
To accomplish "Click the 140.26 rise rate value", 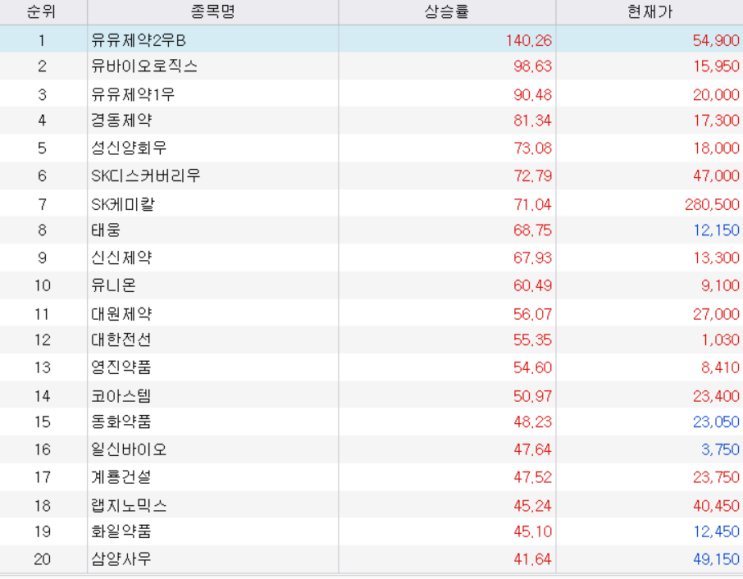I will click(x=529, y=40).
